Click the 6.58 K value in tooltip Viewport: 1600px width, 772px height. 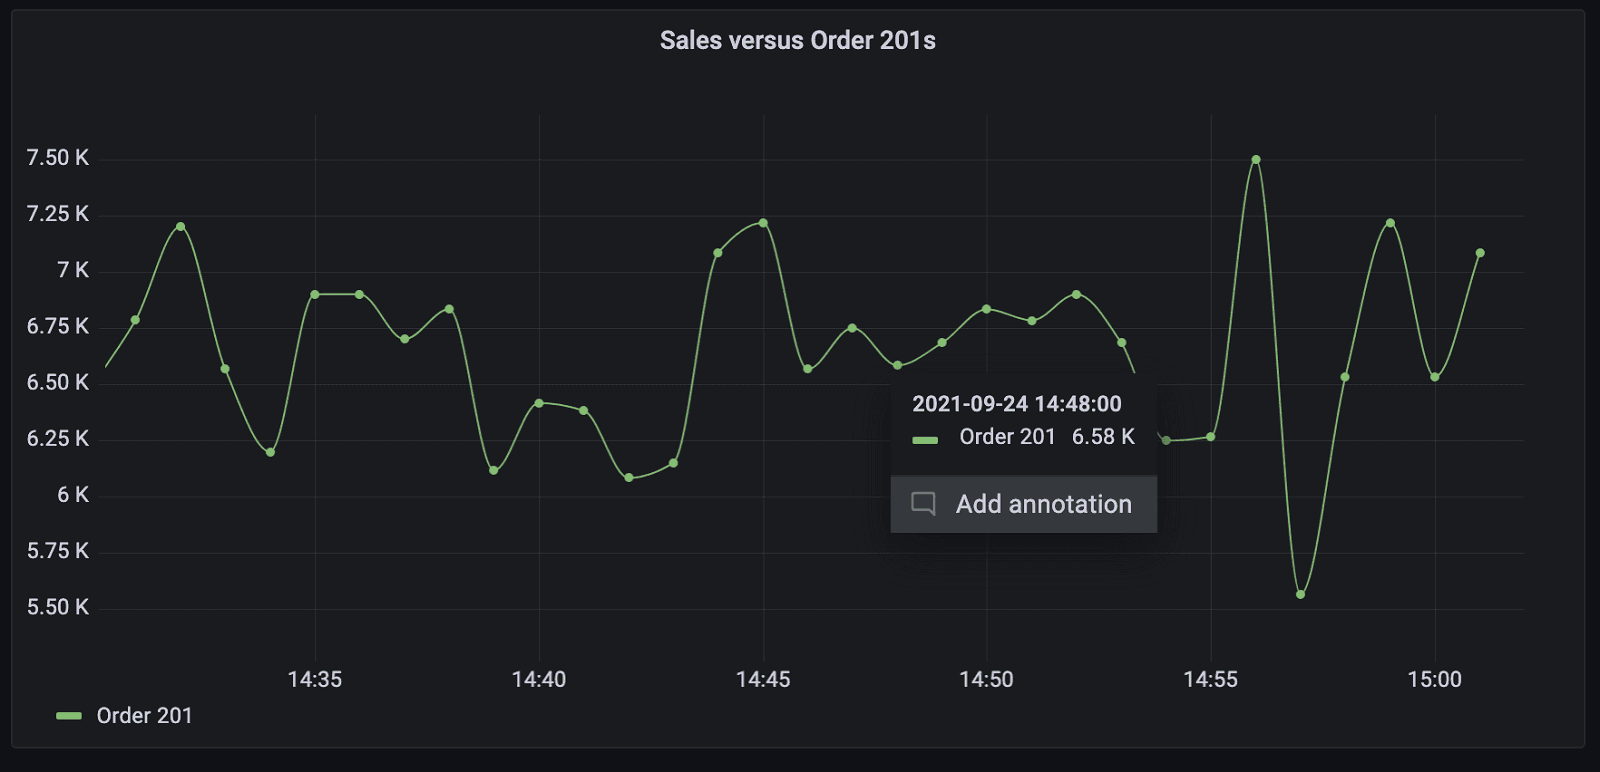[1103, 437]
